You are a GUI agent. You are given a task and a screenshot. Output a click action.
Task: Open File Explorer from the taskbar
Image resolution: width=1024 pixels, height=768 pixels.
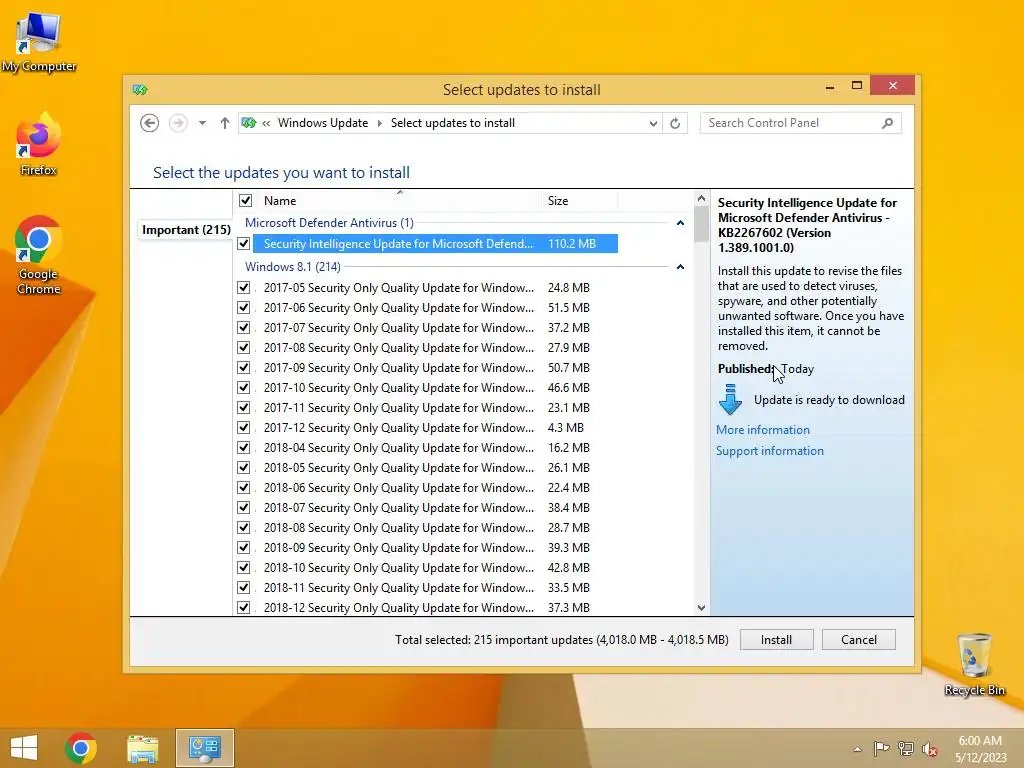click(x=142, y=748)
